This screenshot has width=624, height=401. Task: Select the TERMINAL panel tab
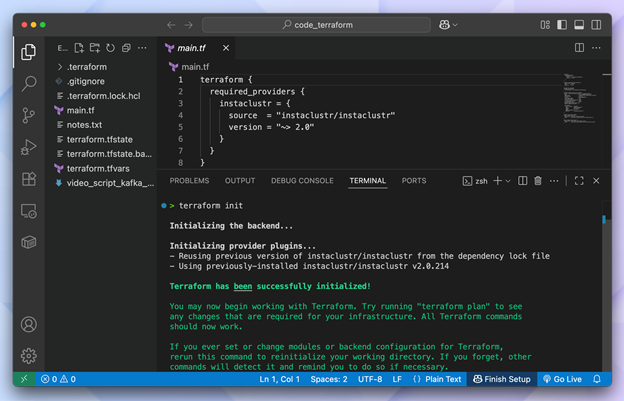tap(368, 181)
